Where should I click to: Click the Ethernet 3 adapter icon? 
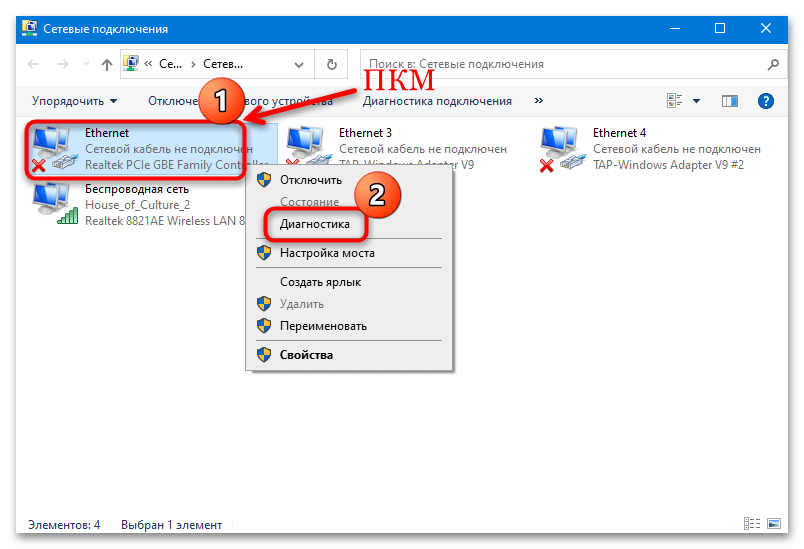(x=307, y=148)
